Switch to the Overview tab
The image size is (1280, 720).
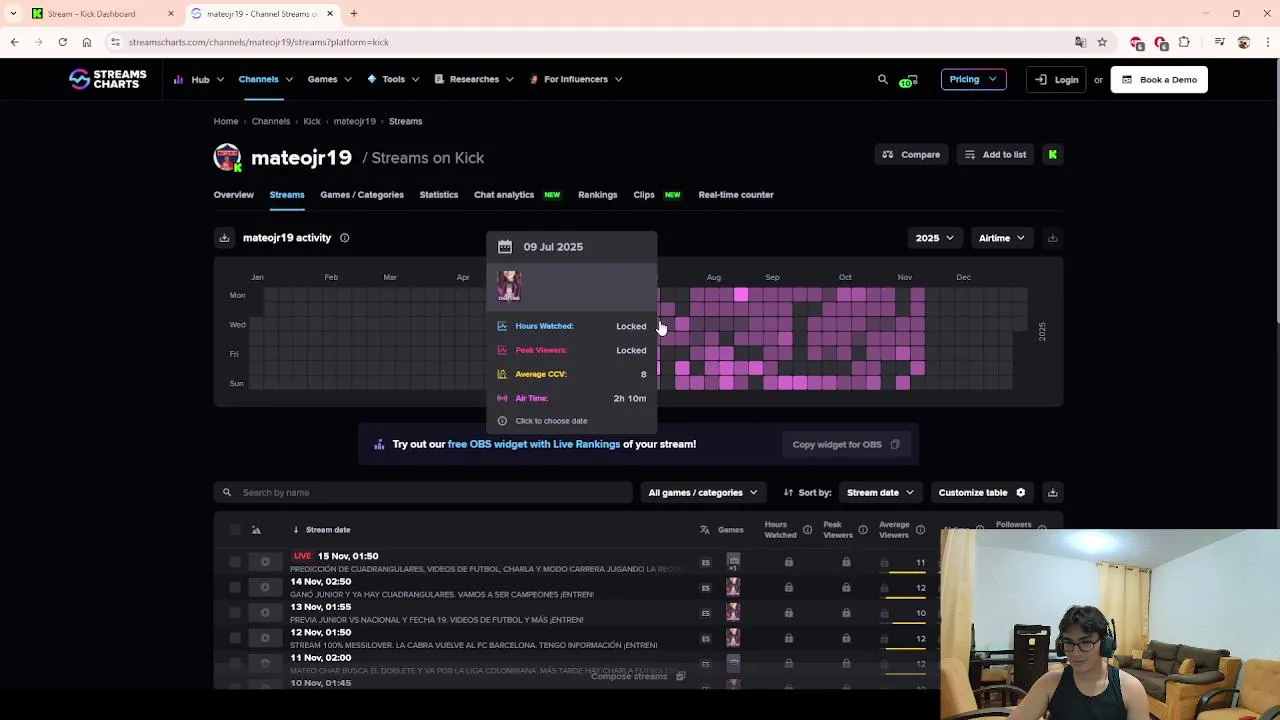coord(233,195)
